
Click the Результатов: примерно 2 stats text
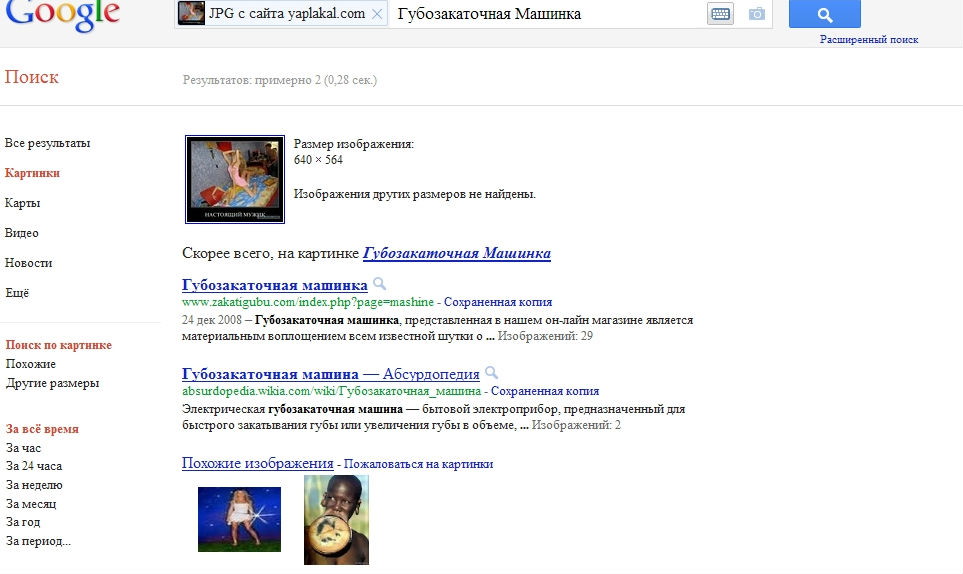pos(279,80)
